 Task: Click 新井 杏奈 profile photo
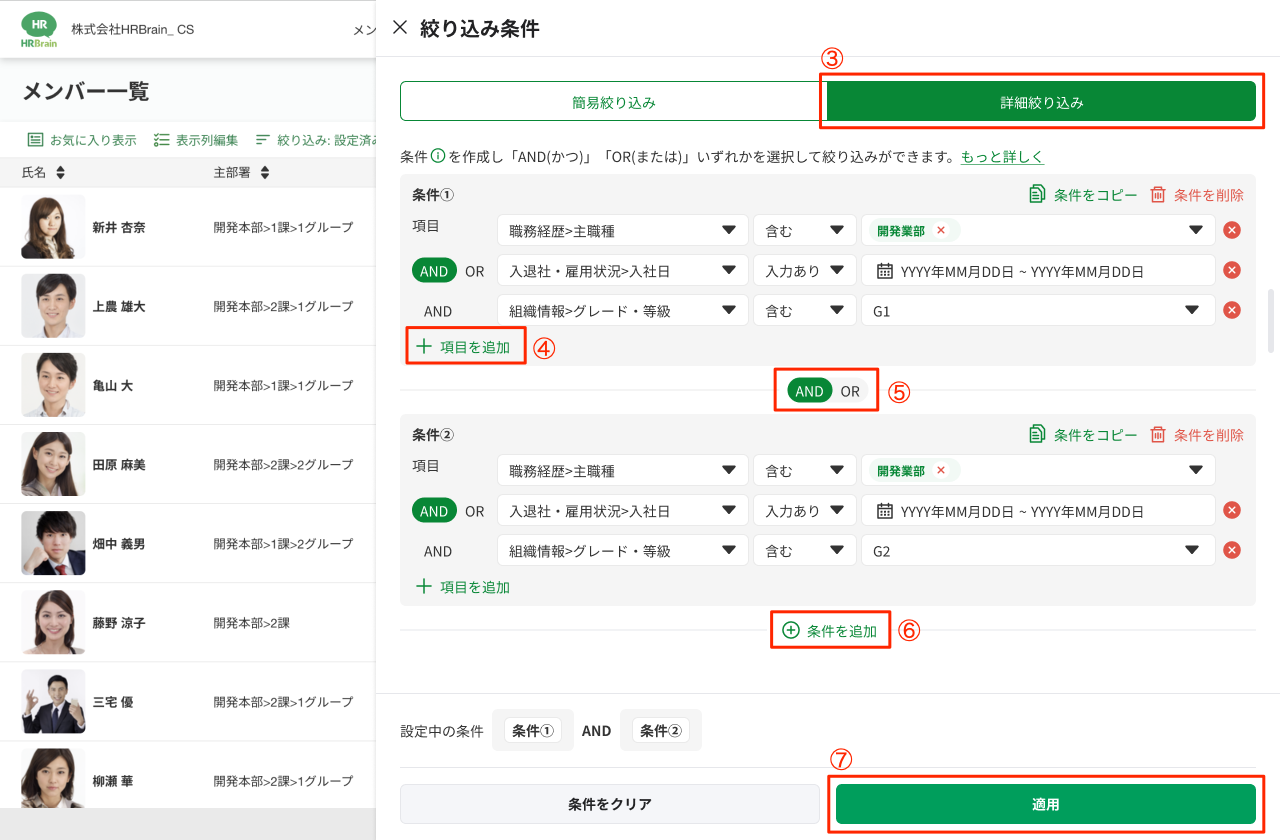(x=53, y=227)
